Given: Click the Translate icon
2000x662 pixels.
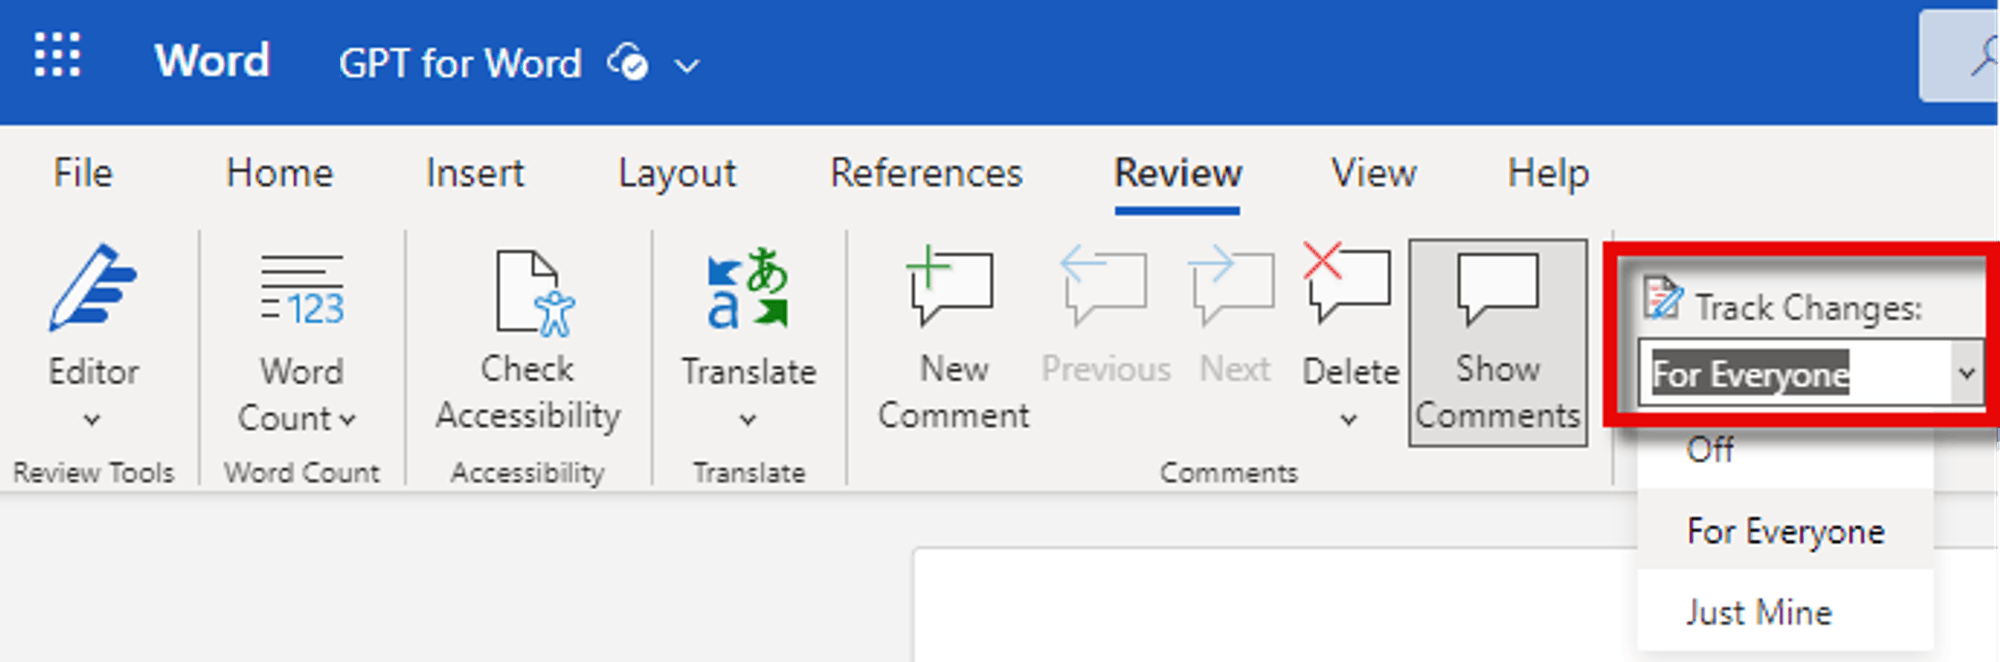Looking at the screenshot, I should coord(748,288).
